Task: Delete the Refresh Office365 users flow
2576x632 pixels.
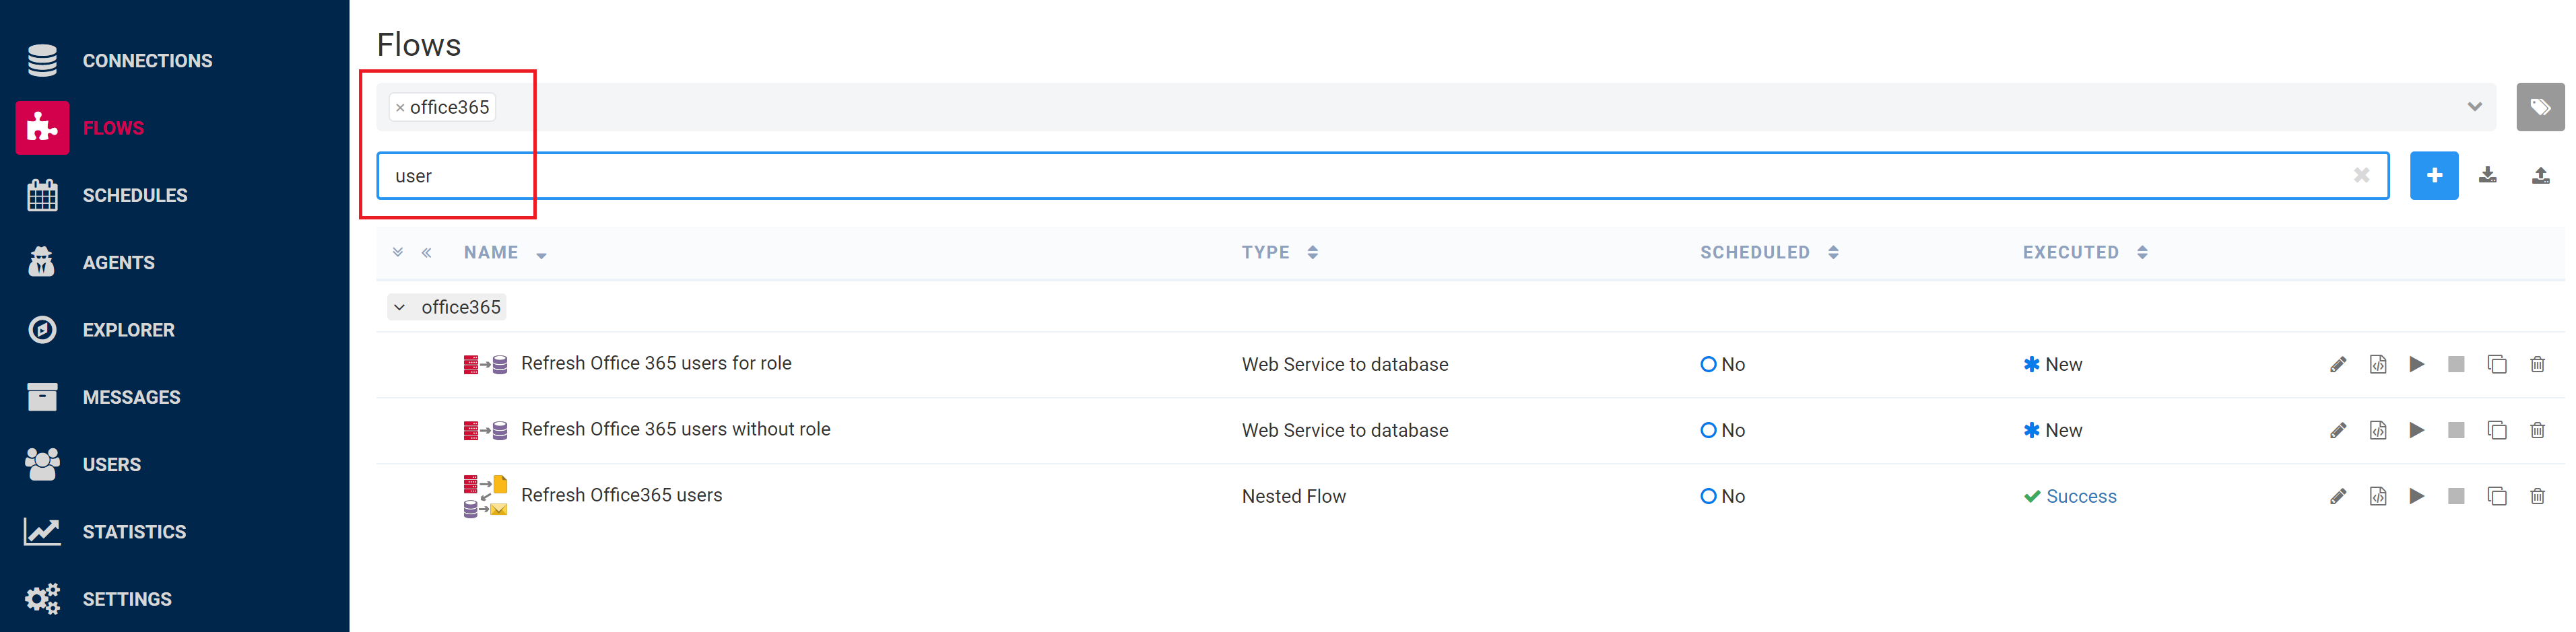Action: pyautogui.click(x=2537, y=497)
